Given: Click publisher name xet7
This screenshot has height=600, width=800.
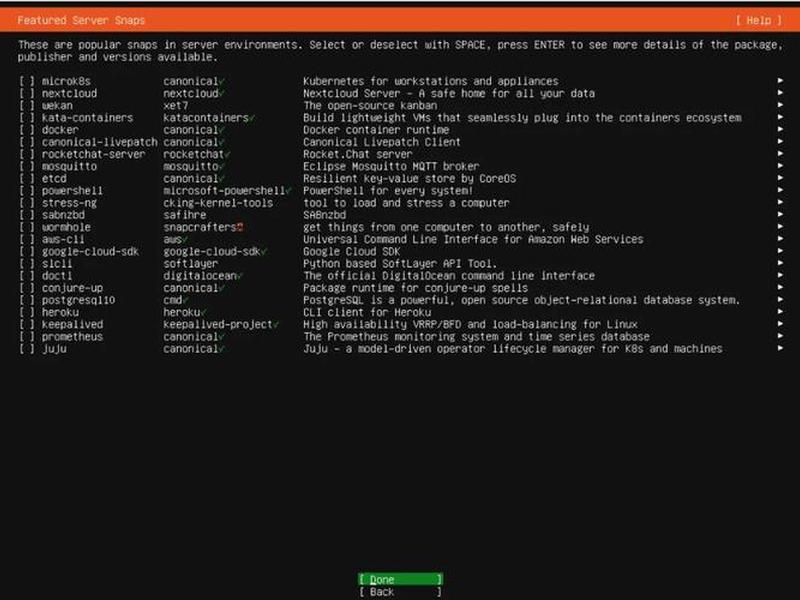Looking at the screenshot, I should 176,106.
